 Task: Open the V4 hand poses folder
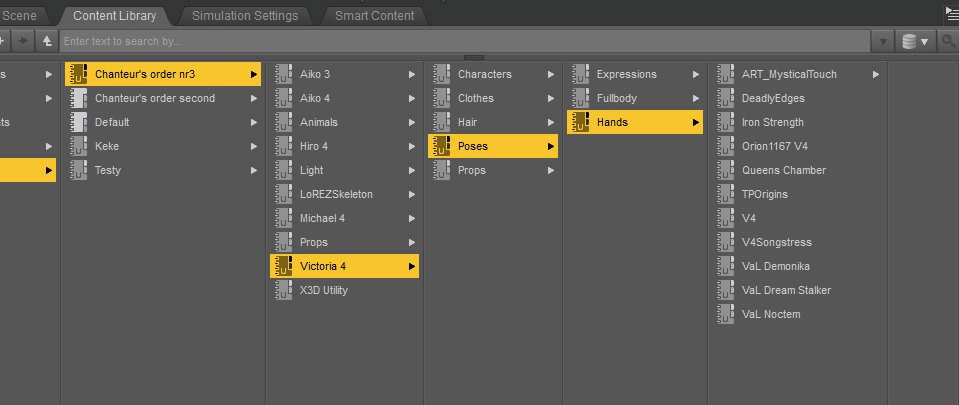pos(798,218)
